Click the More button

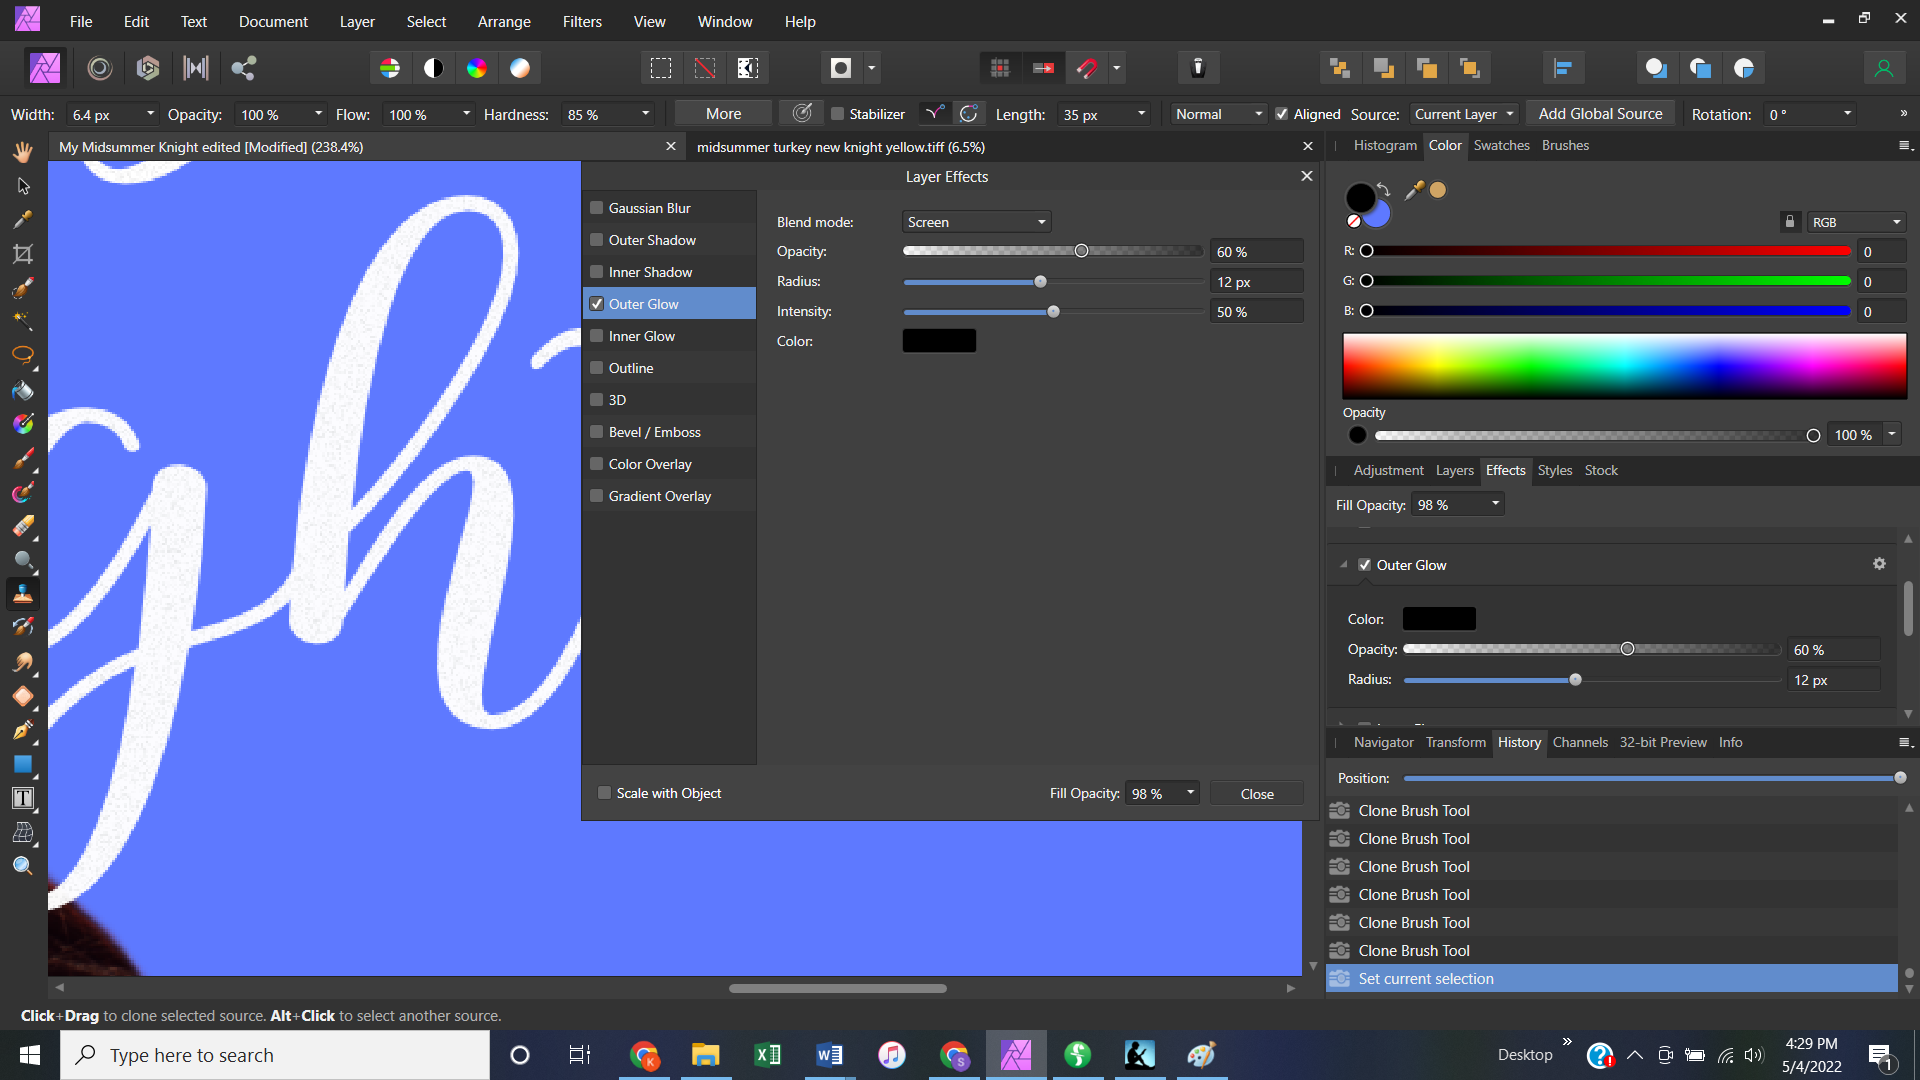click(723, 114)
